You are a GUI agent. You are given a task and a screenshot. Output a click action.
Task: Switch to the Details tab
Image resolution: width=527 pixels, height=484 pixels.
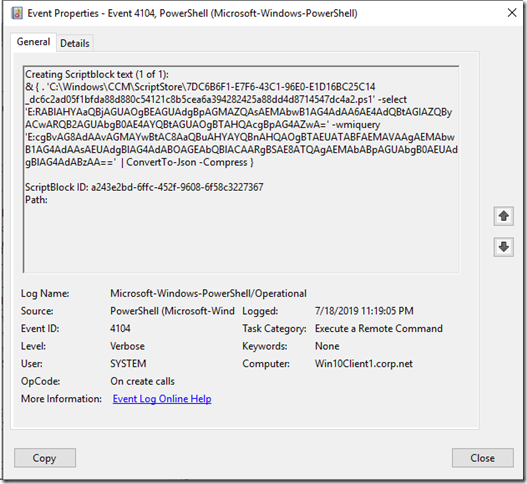coord(75,43)
